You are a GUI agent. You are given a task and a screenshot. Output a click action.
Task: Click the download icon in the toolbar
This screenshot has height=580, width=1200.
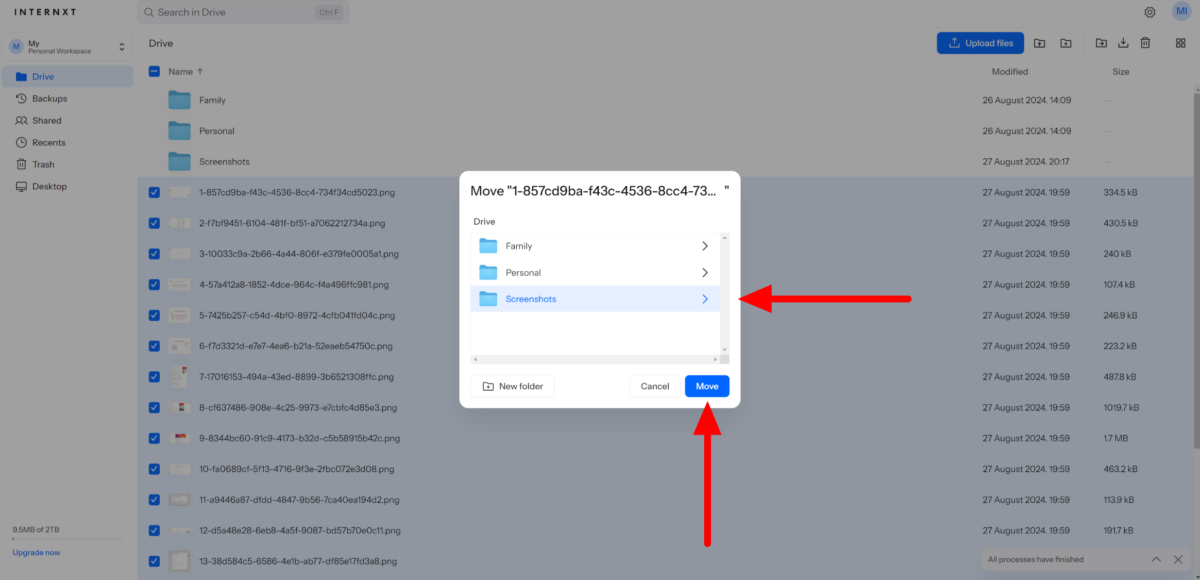coord(1123,43)
